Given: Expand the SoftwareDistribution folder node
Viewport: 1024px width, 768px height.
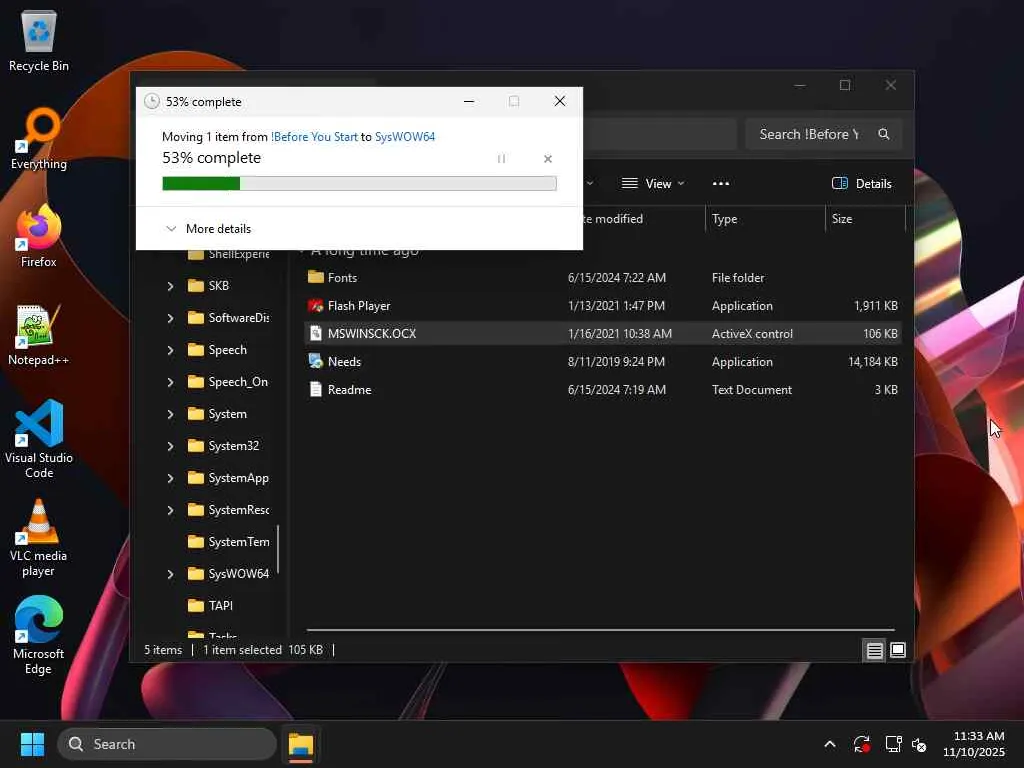Looking at the screenshot, I should 170,318.
